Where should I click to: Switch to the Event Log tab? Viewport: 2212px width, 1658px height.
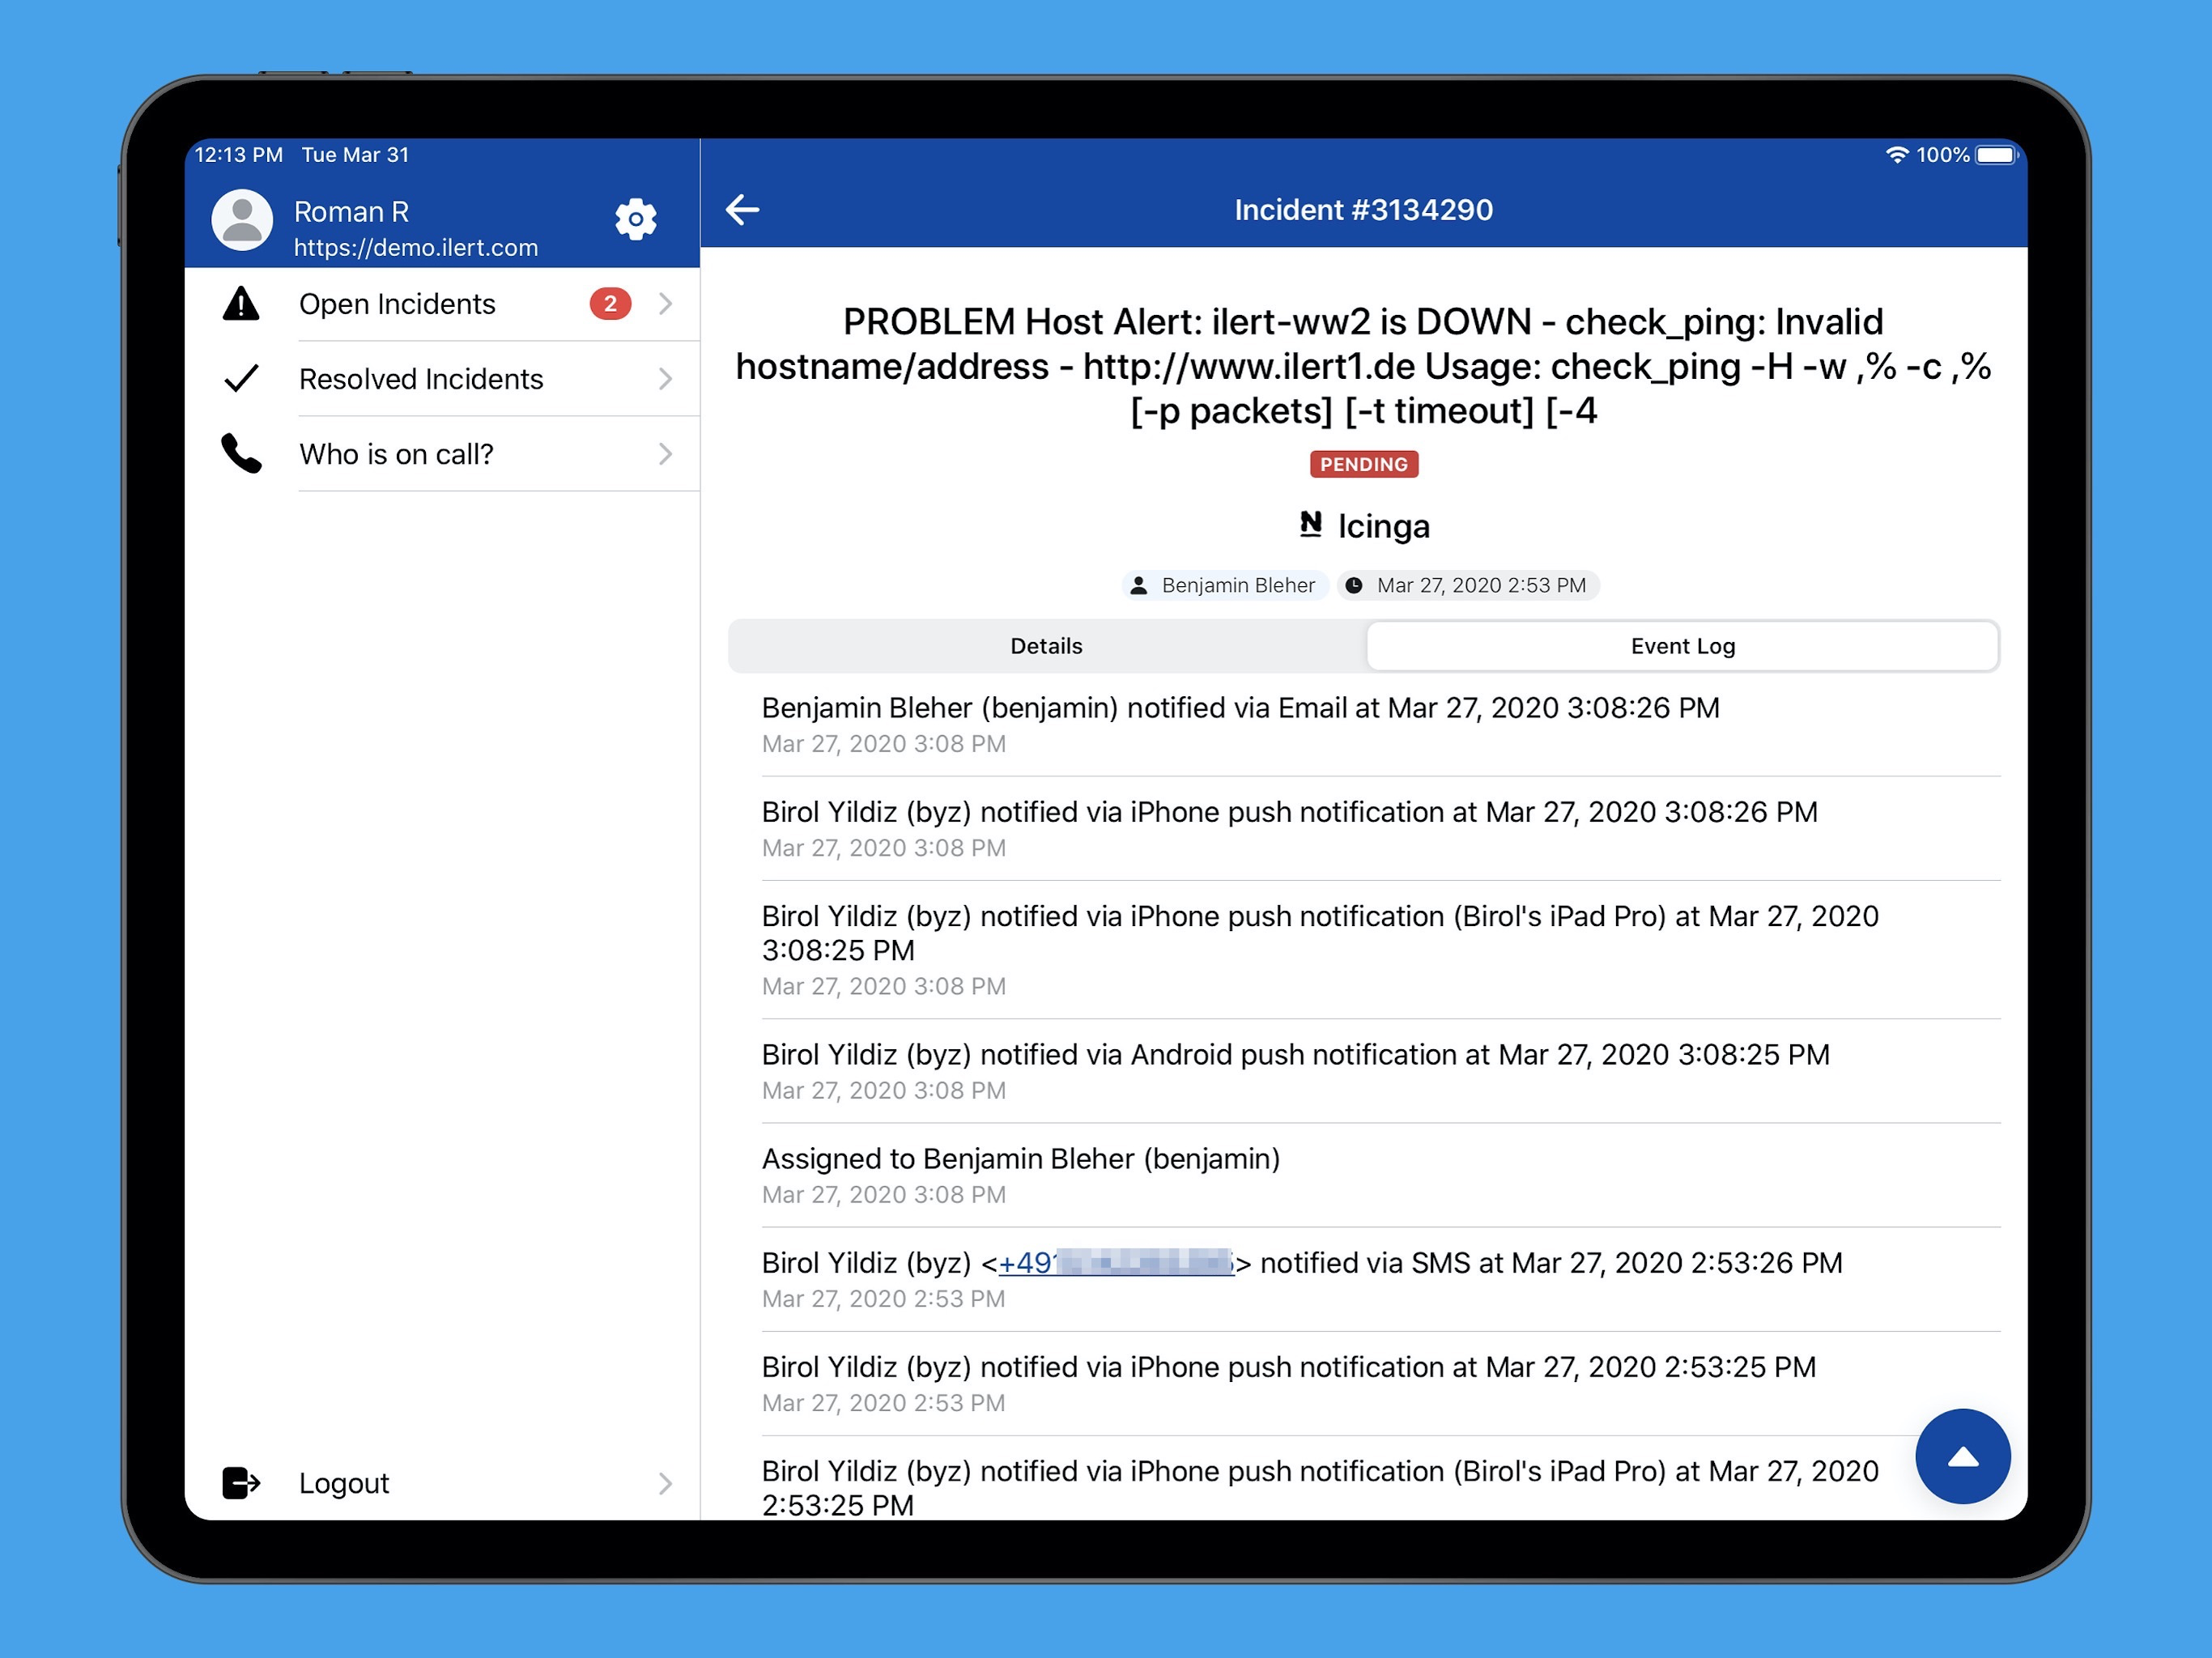tap(1682, 646)
